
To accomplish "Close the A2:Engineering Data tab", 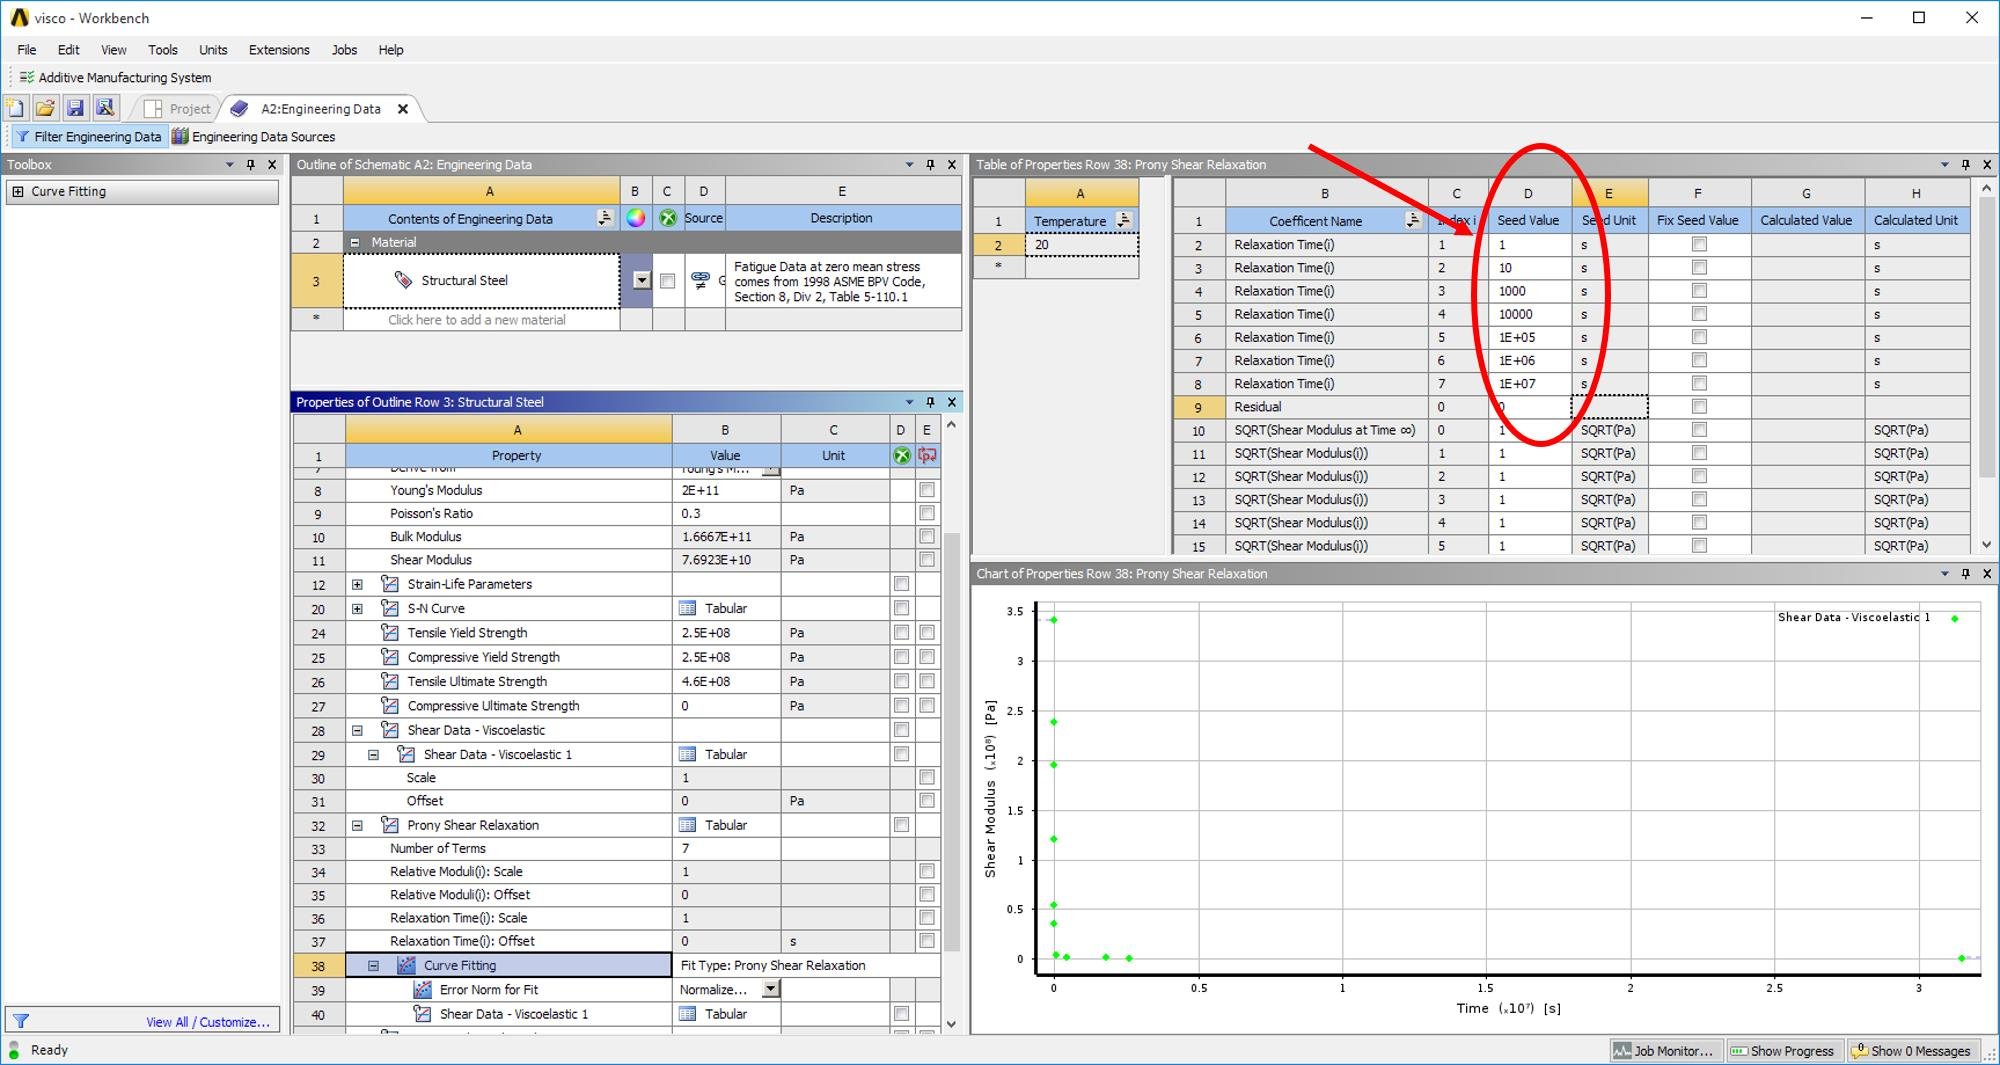I will tap(403, 109).
